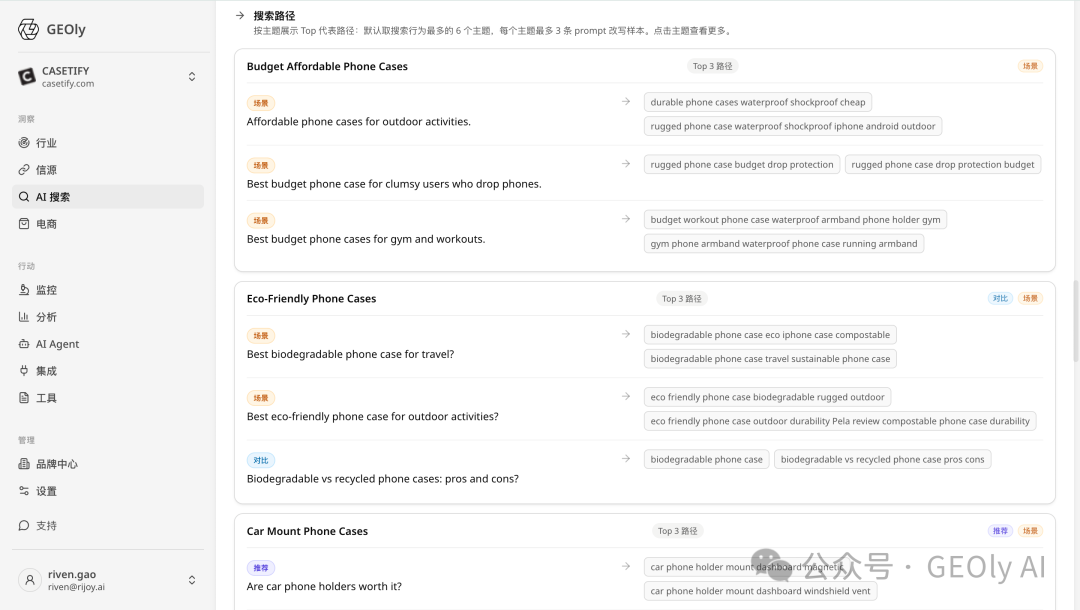Click the 品牌中心 building icon
1080x610 pixels.
(x=24, y=464)
